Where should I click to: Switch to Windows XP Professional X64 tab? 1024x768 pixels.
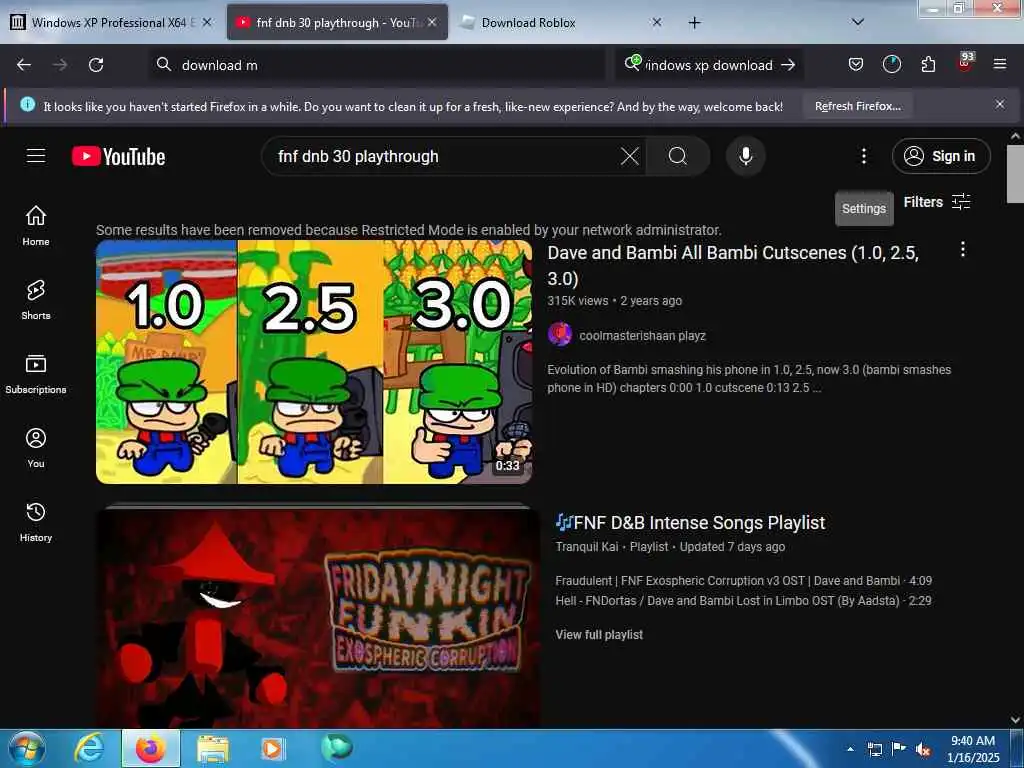[x=111, y=23]
